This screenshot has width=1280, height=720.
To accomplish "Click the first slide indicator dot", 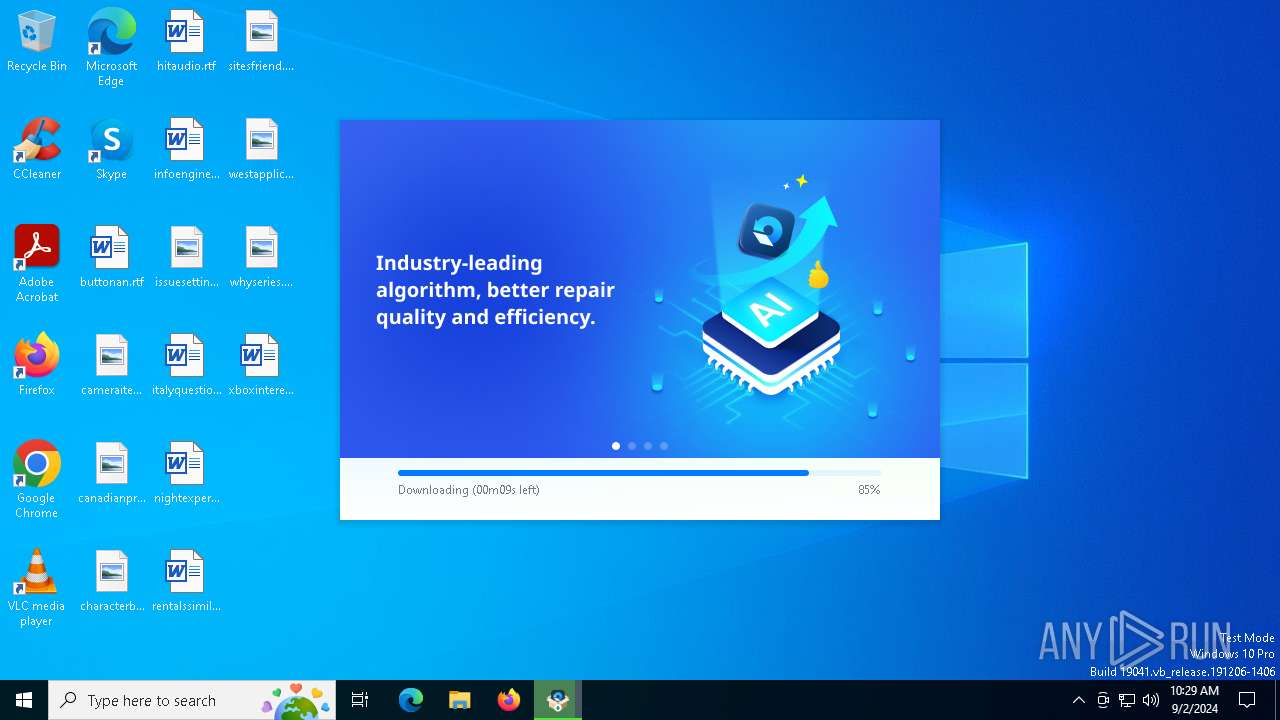I will 616,446.
